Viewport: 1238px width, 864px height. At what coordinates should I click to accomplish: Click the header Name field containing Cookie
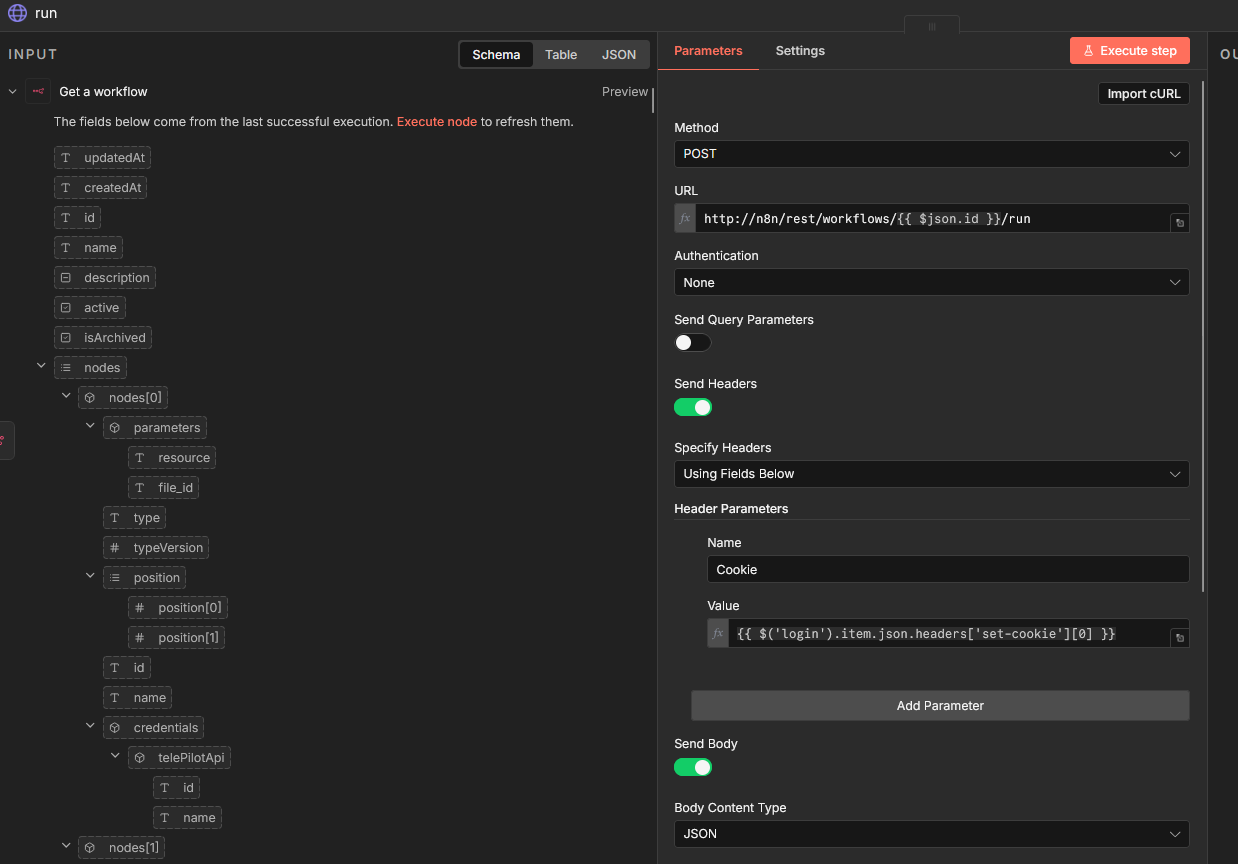(947, 570)
